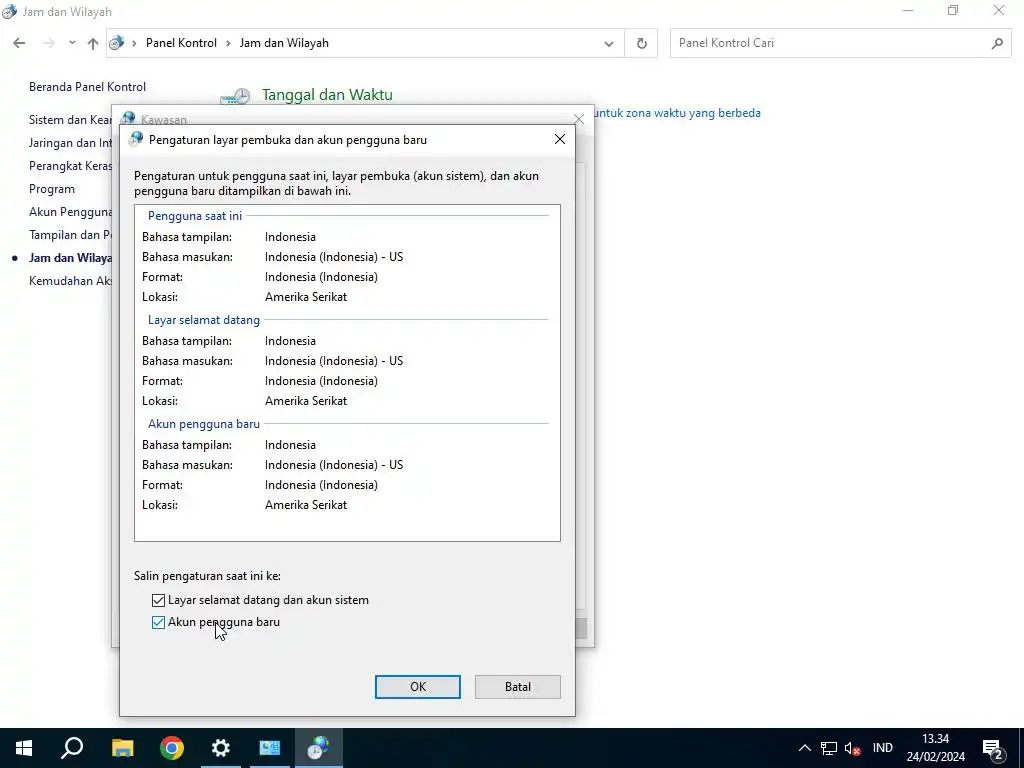Toggle Akun pengguna baru checkbox

click(x=158, y=622)
